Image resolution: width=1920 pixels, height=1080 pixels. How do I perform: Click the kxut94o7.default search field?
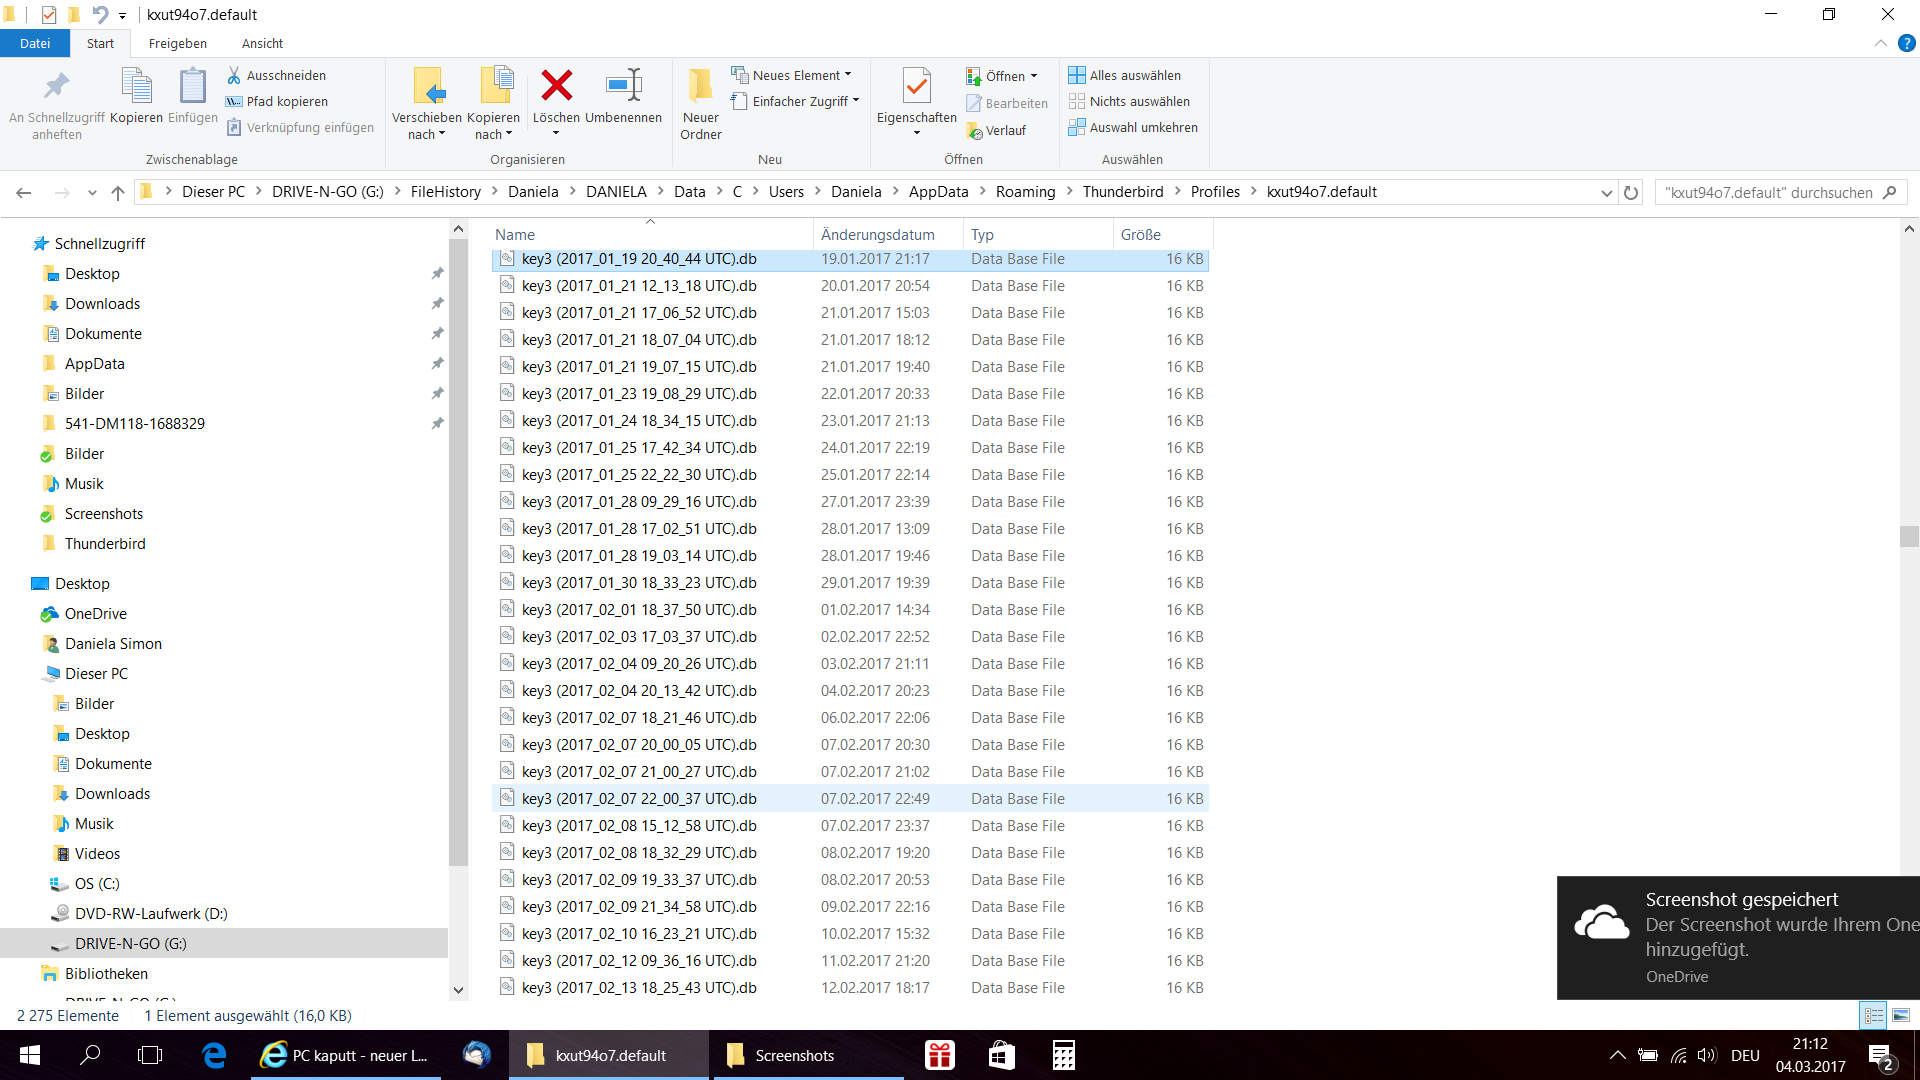pyautogui.click(x=1768, y=192)
